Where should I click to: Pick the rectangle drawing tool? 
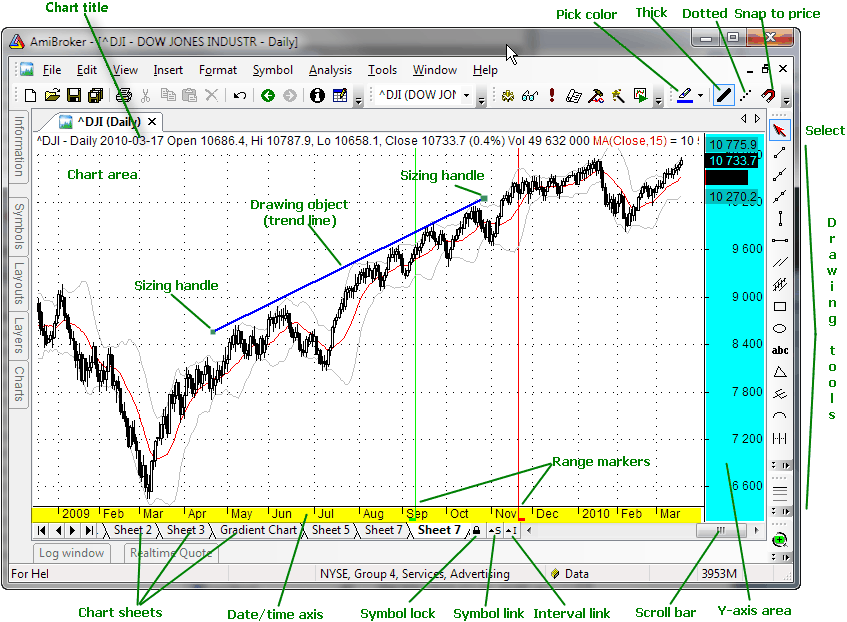point(780,307)
